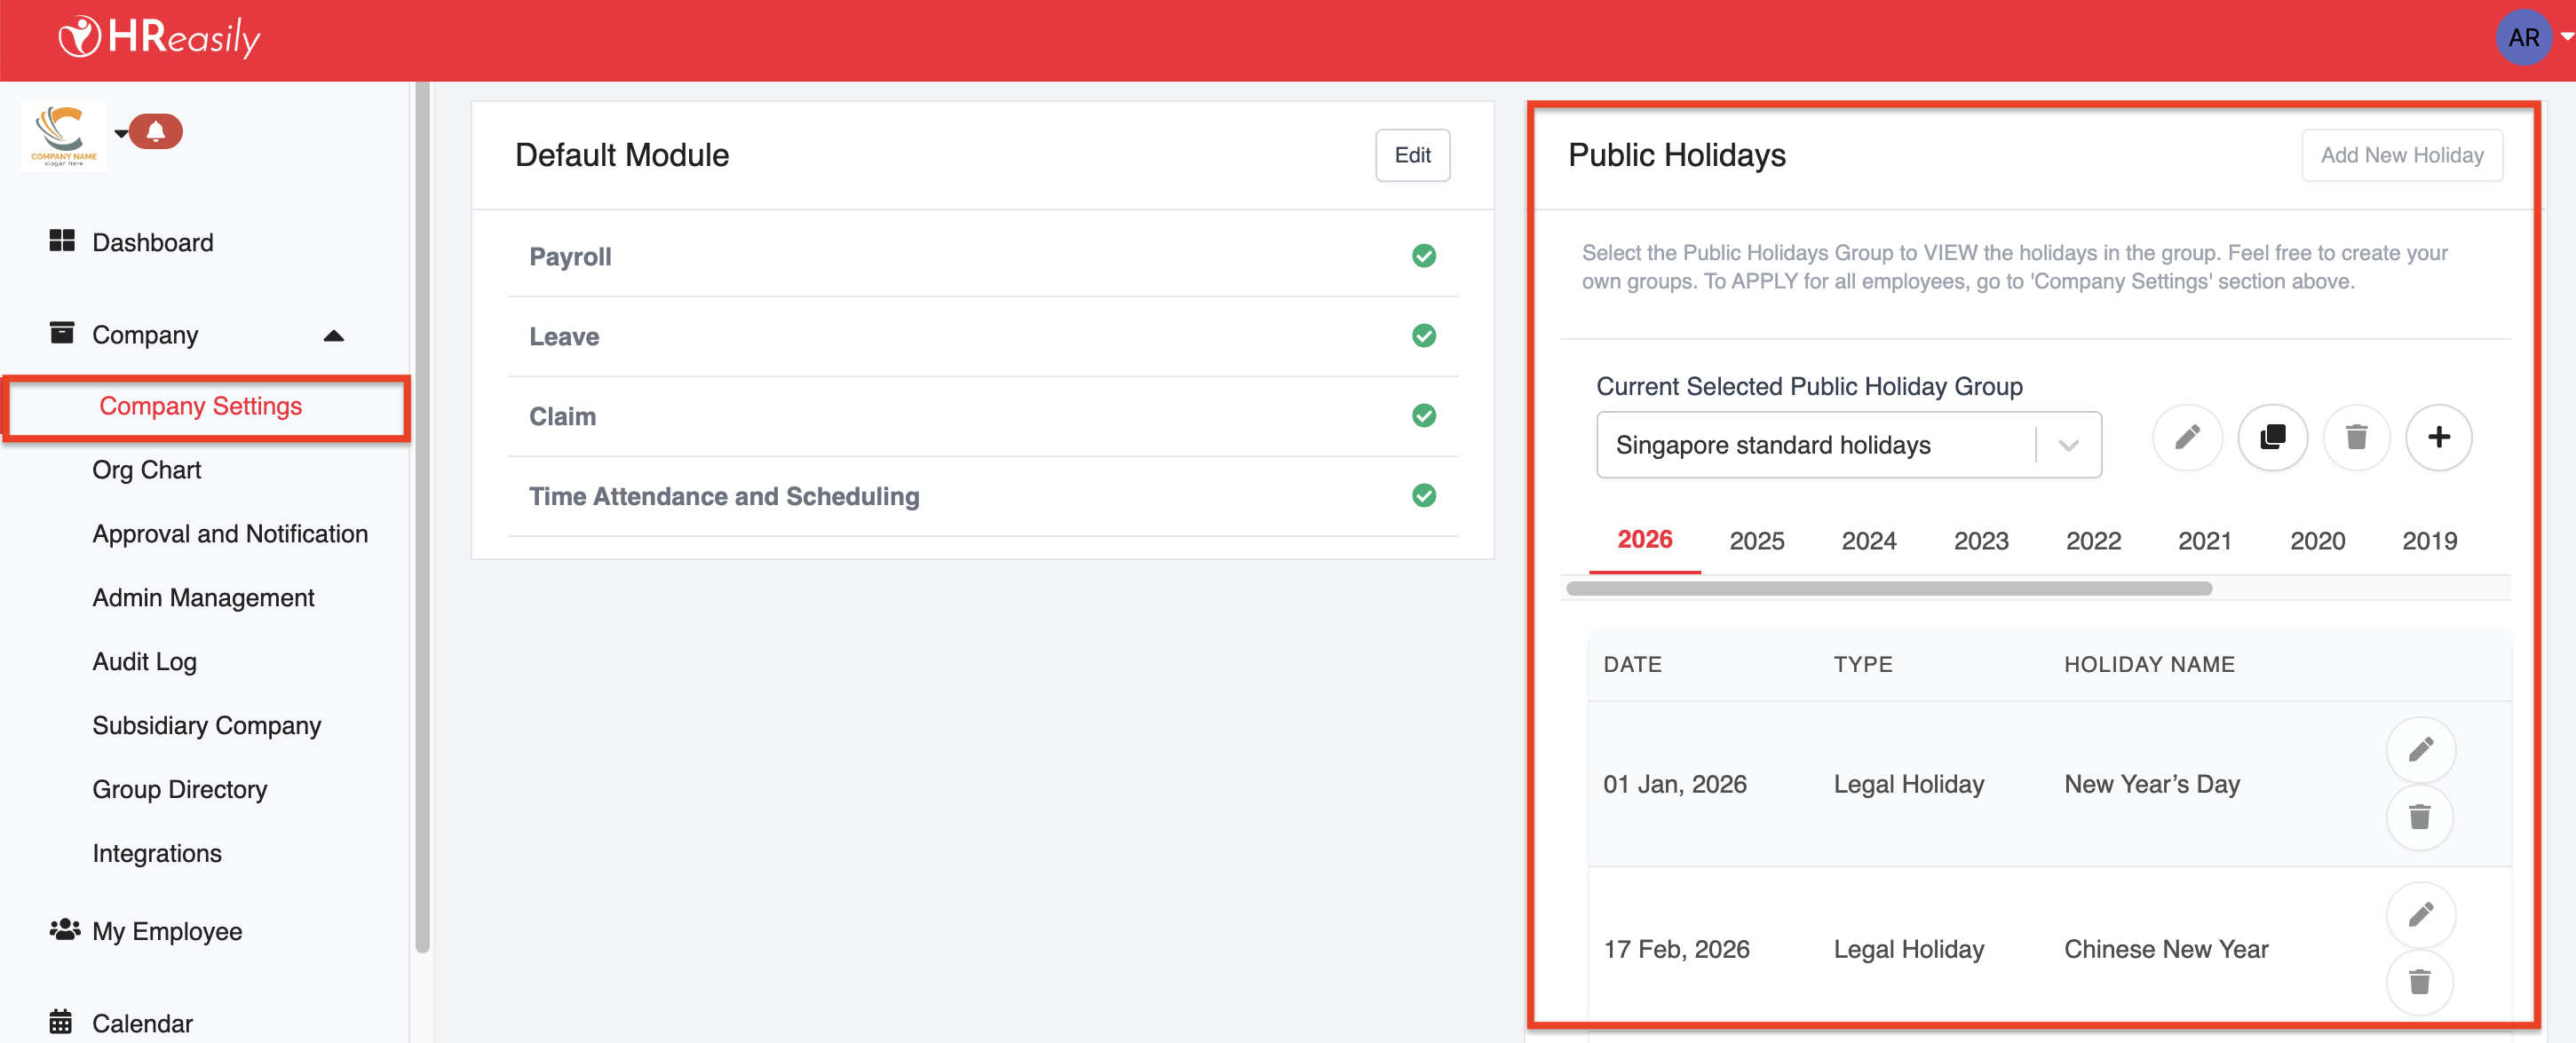Add a new holiday group with plus icon
The width and height of the screenshot is (2576, 1043).
2438,437
